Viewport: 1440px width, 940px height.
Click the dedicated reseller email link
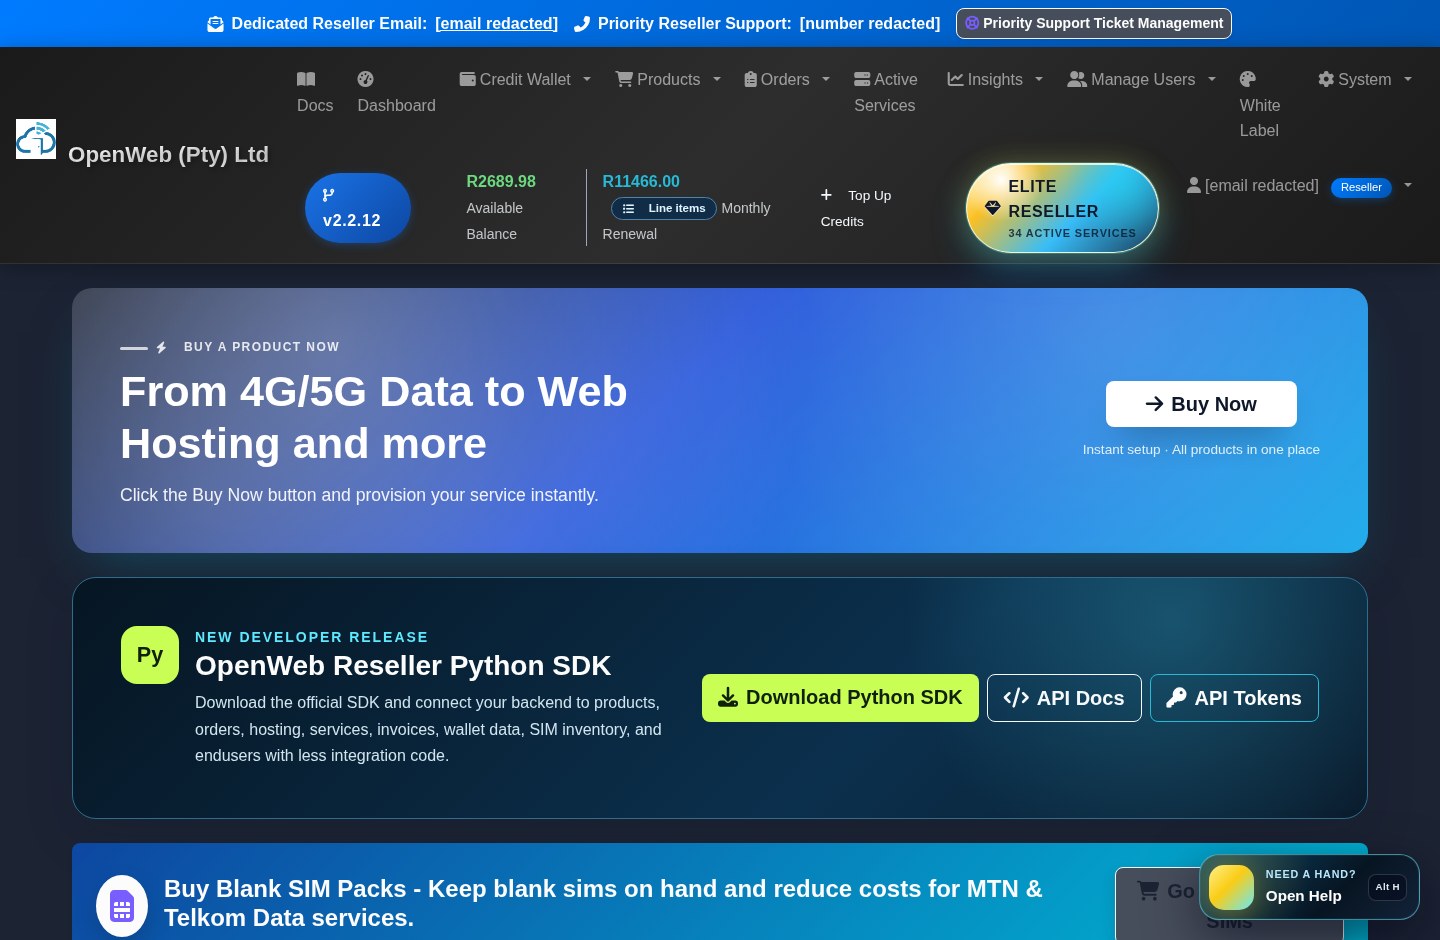click(x=496, y=23)
